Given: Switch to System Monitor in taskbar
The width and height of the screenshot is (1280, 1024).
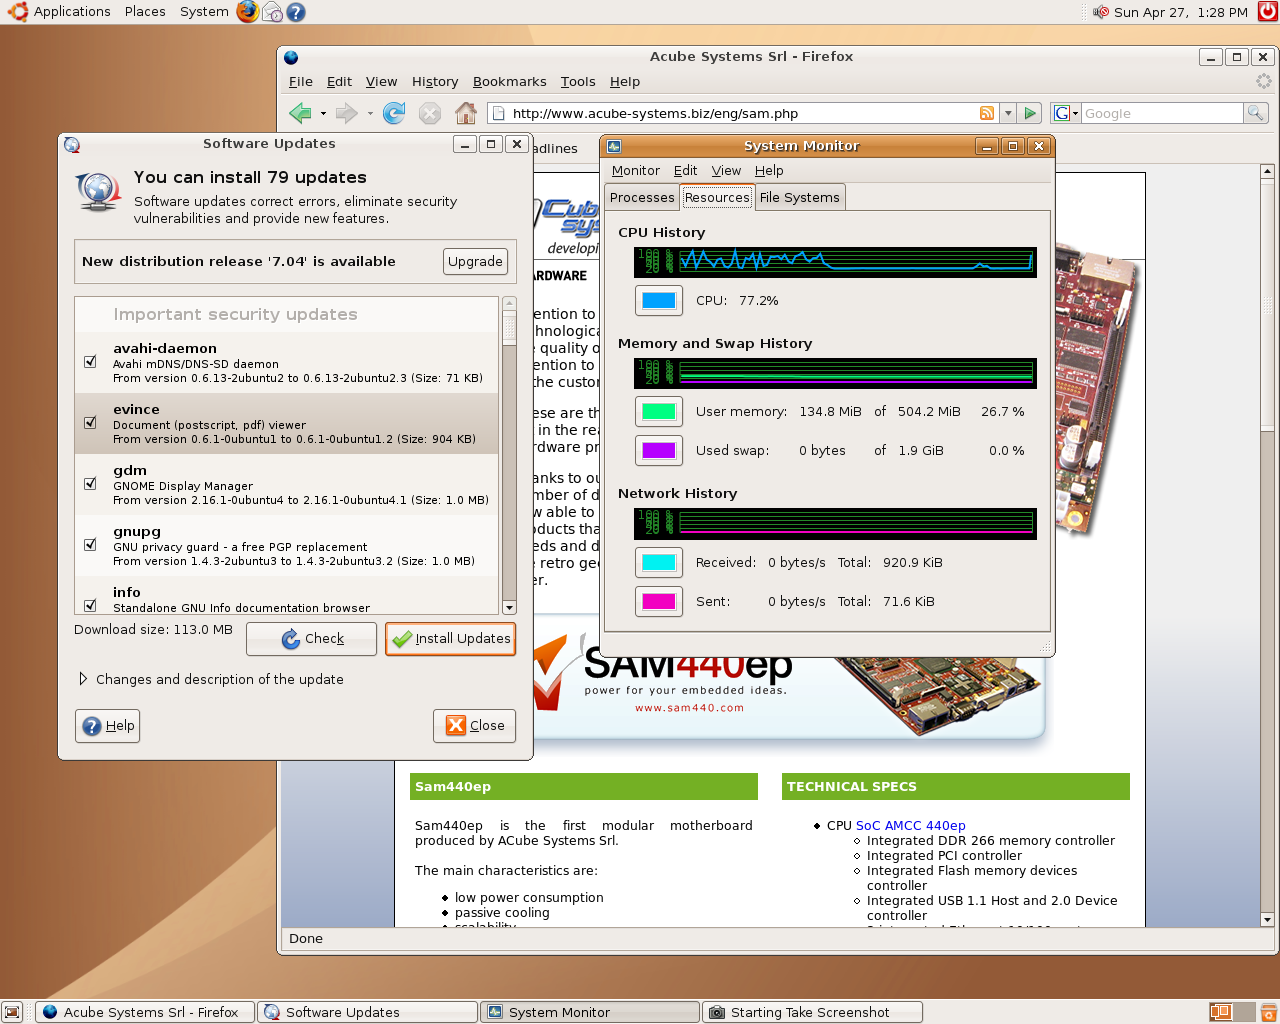Looking at the screenshot, I should pyautogui.click(x=590, y=1012).
